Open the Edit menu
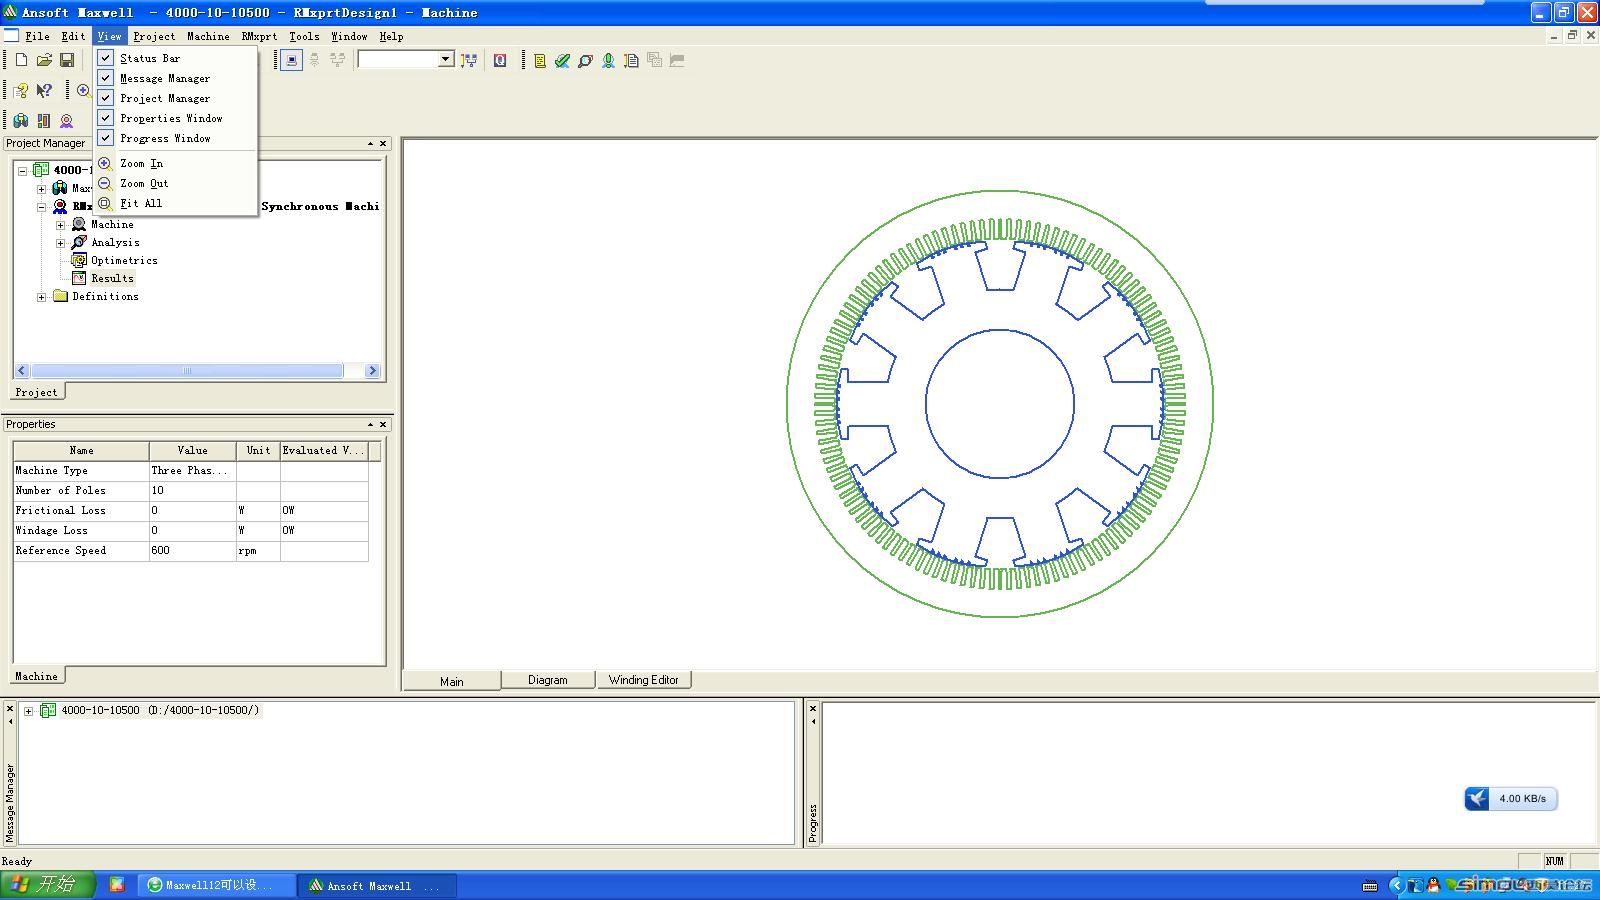 click(73, 36)
